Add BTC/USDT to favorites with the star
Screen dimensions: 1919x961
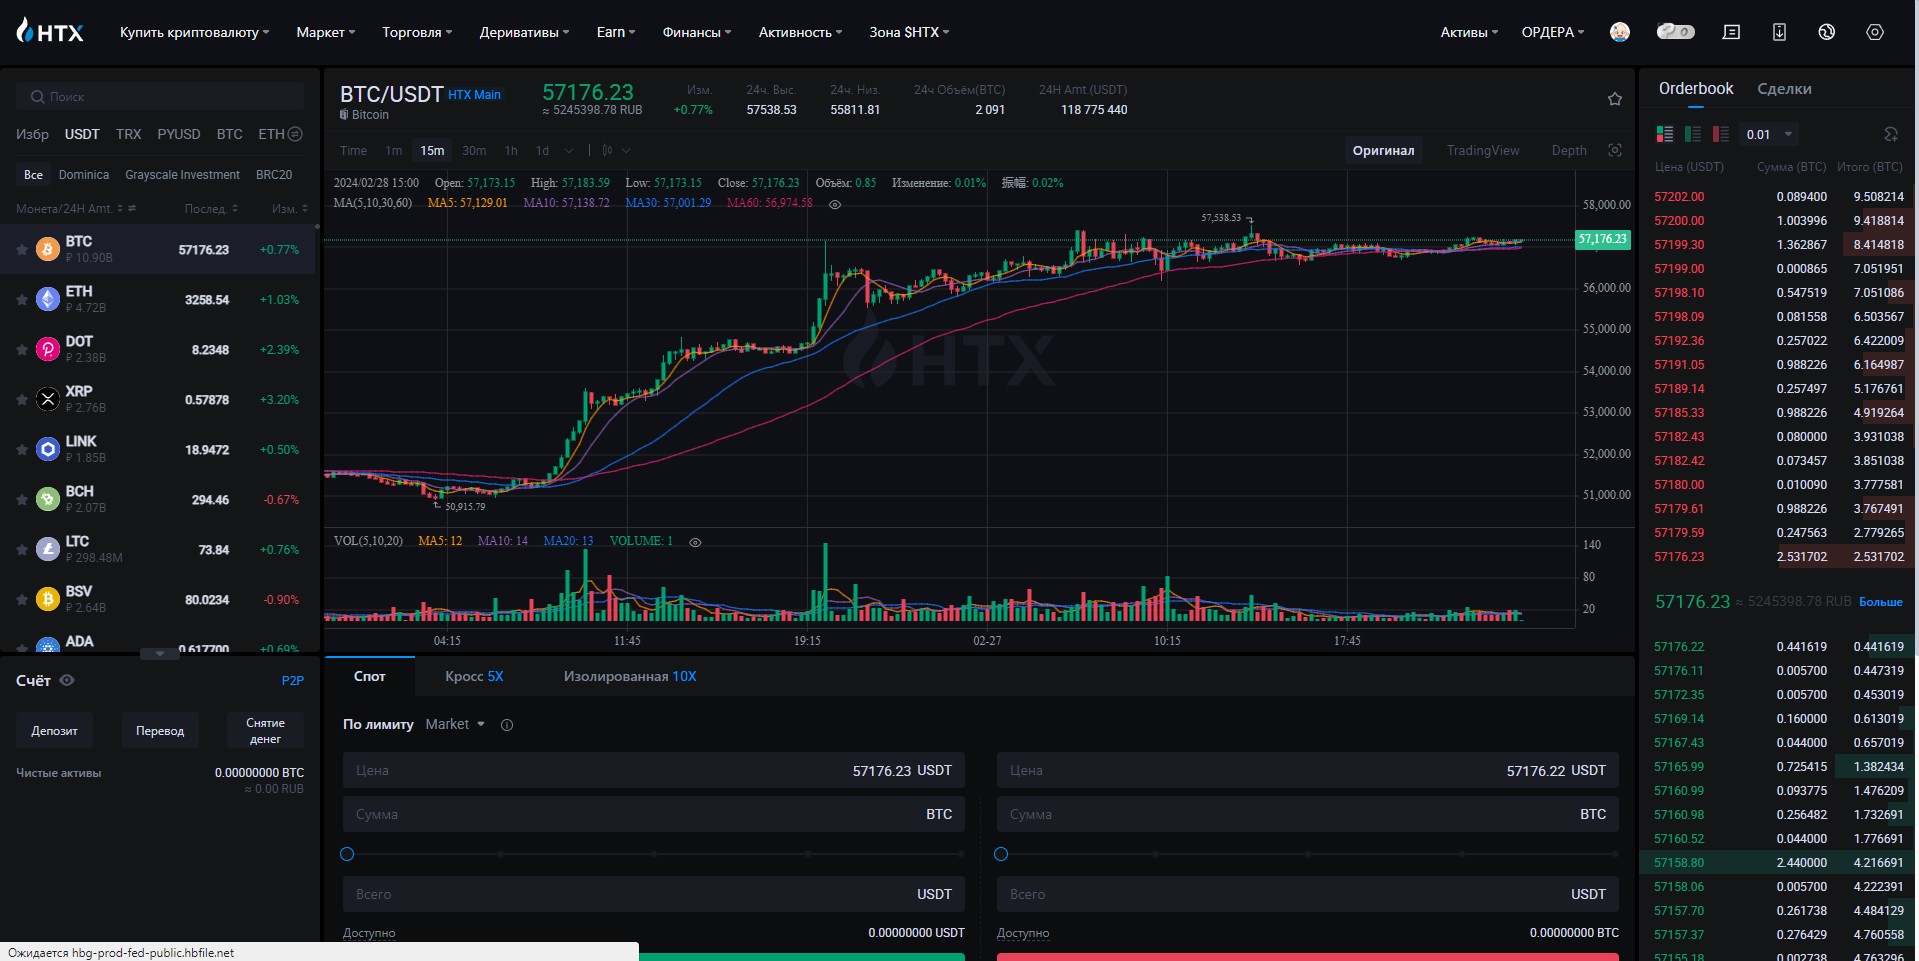click(x=1615, y=99)
